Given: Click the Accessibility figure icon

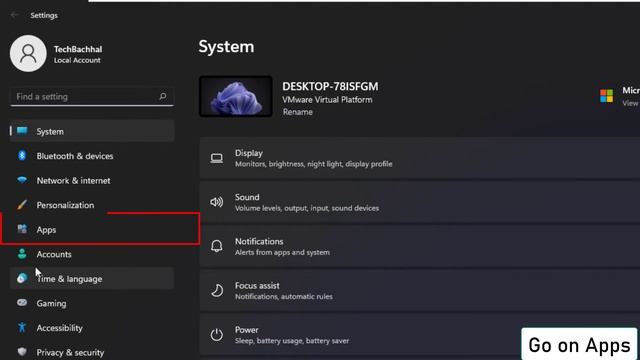Looking at the screenshot, I should point(22,327).
